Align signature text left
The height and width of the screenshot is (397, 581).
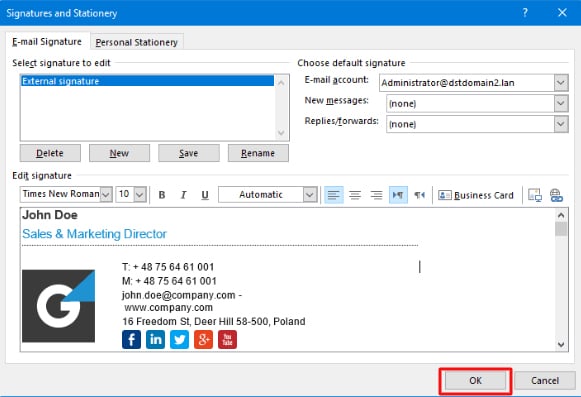coord(333,195)
